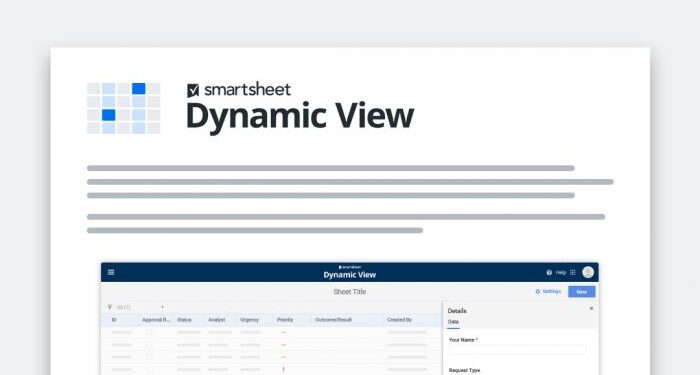Open the hamburger menu in Dynamic View
The height and width of the screenshot is (375, 700).
tap(111, 272)
